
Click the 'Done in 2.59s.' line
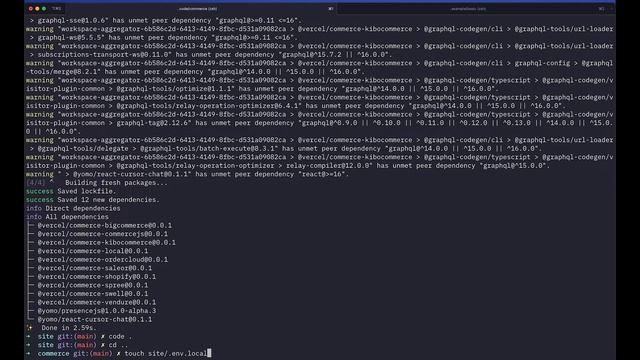click(x=61, y=328)
